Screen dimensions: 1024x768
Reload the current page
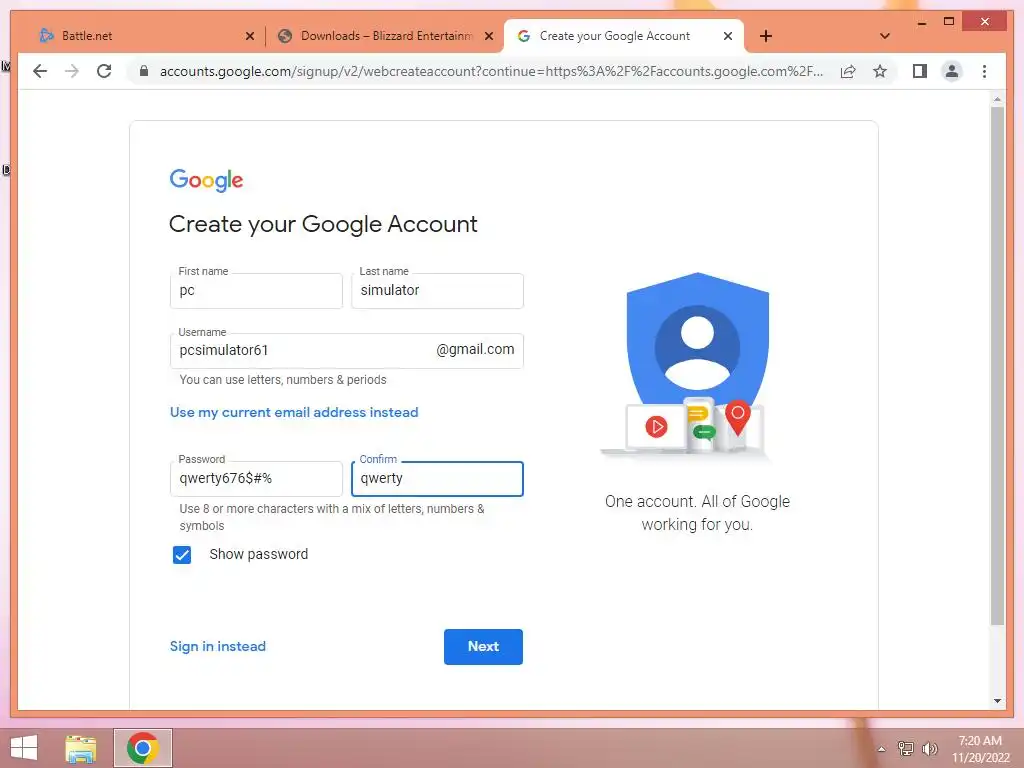(104, 71)
